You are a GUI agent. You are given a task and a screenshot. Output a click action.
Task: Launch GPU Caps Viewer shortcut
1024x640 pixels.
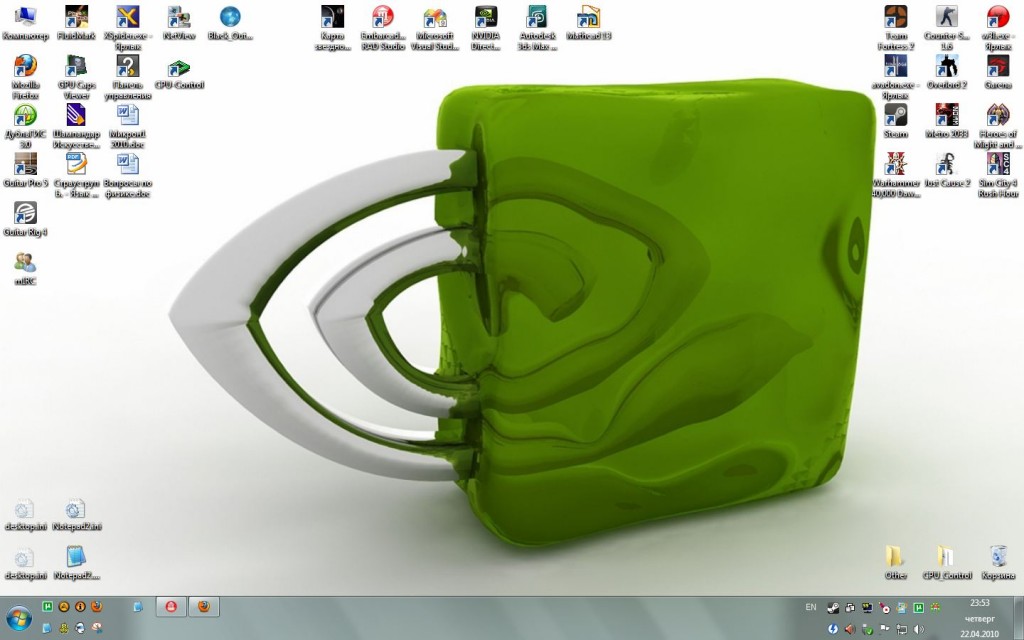point(76,77)
